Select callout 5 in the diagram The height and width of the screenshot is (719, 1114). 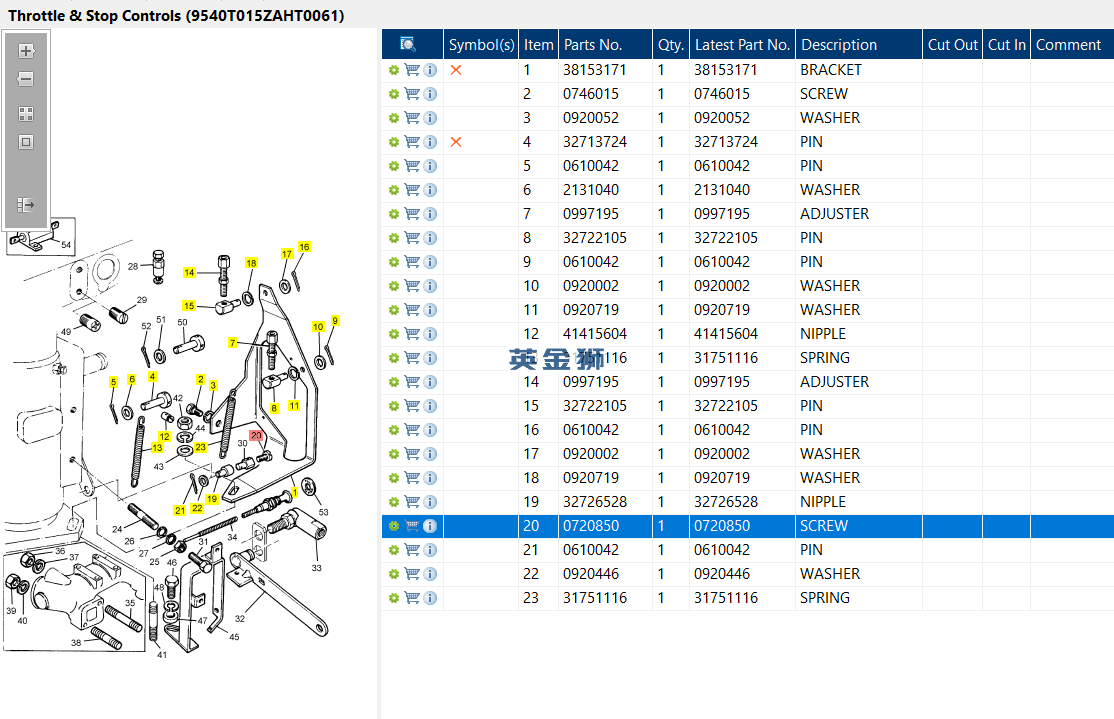click(x=113, y=382)
